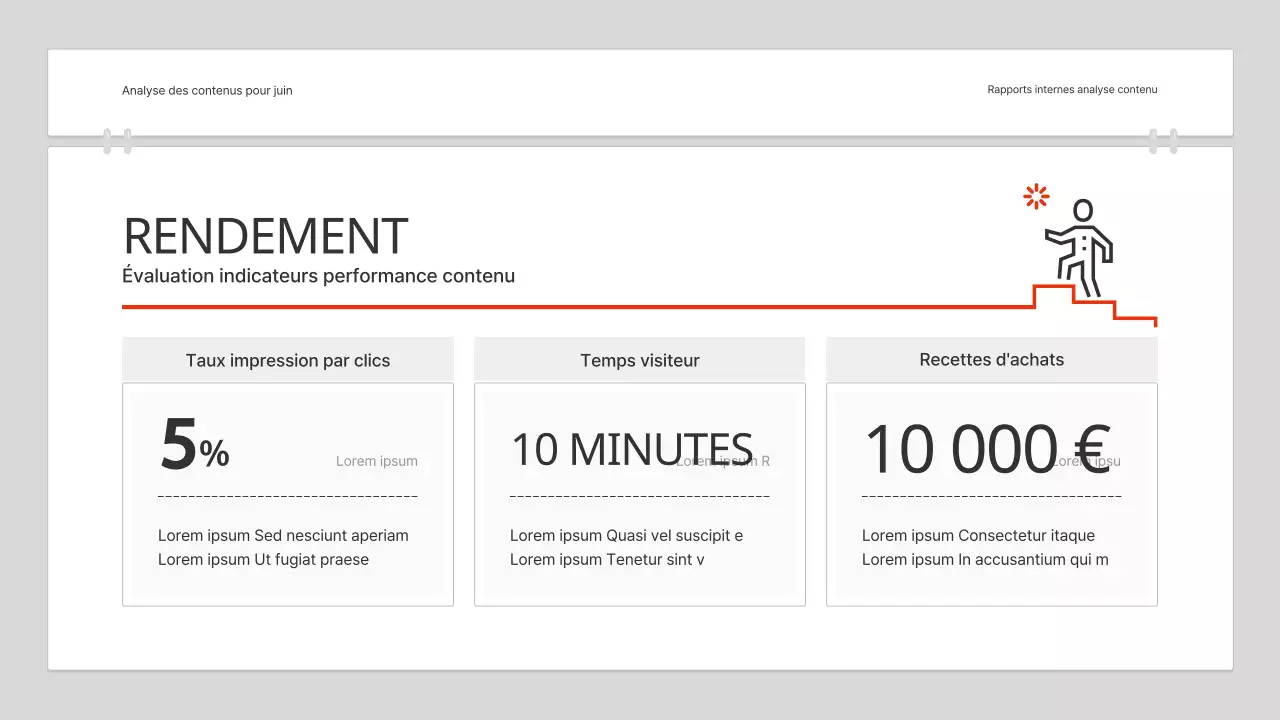Viewport: 1280px width, 720px height.
Task: Click the RENDEMENT title text
Action: click(265, 237)
